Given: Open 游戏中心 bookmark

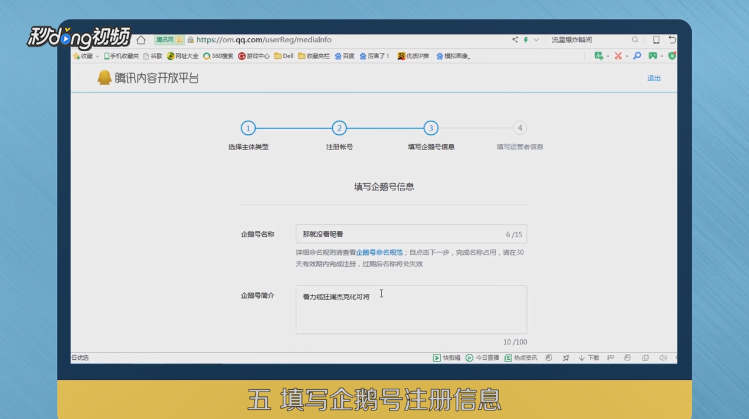Looking at the screenshot, I should click(x=254, y=56).
